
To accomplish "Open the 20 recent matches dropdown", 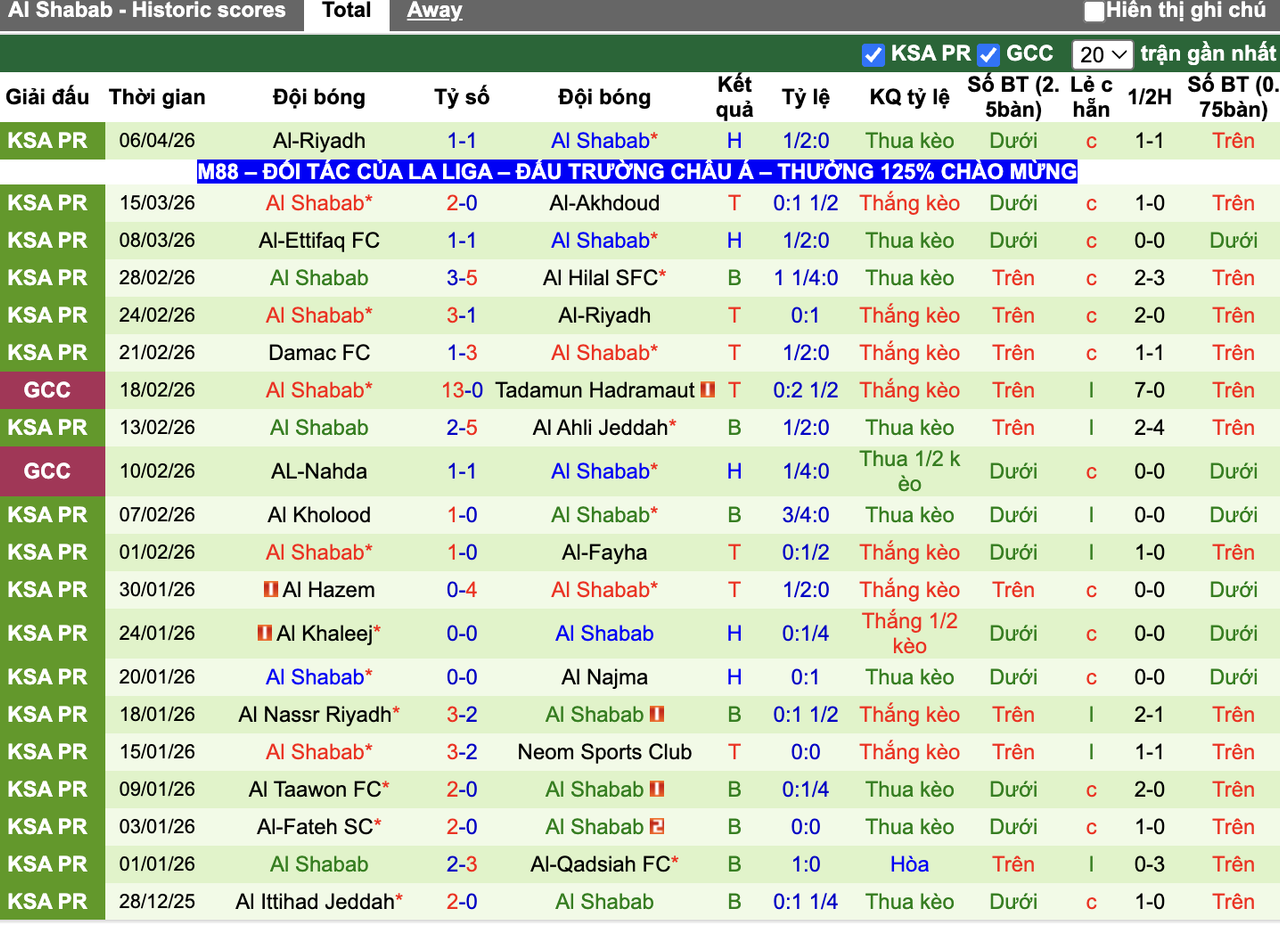I will pos(1101,54).
